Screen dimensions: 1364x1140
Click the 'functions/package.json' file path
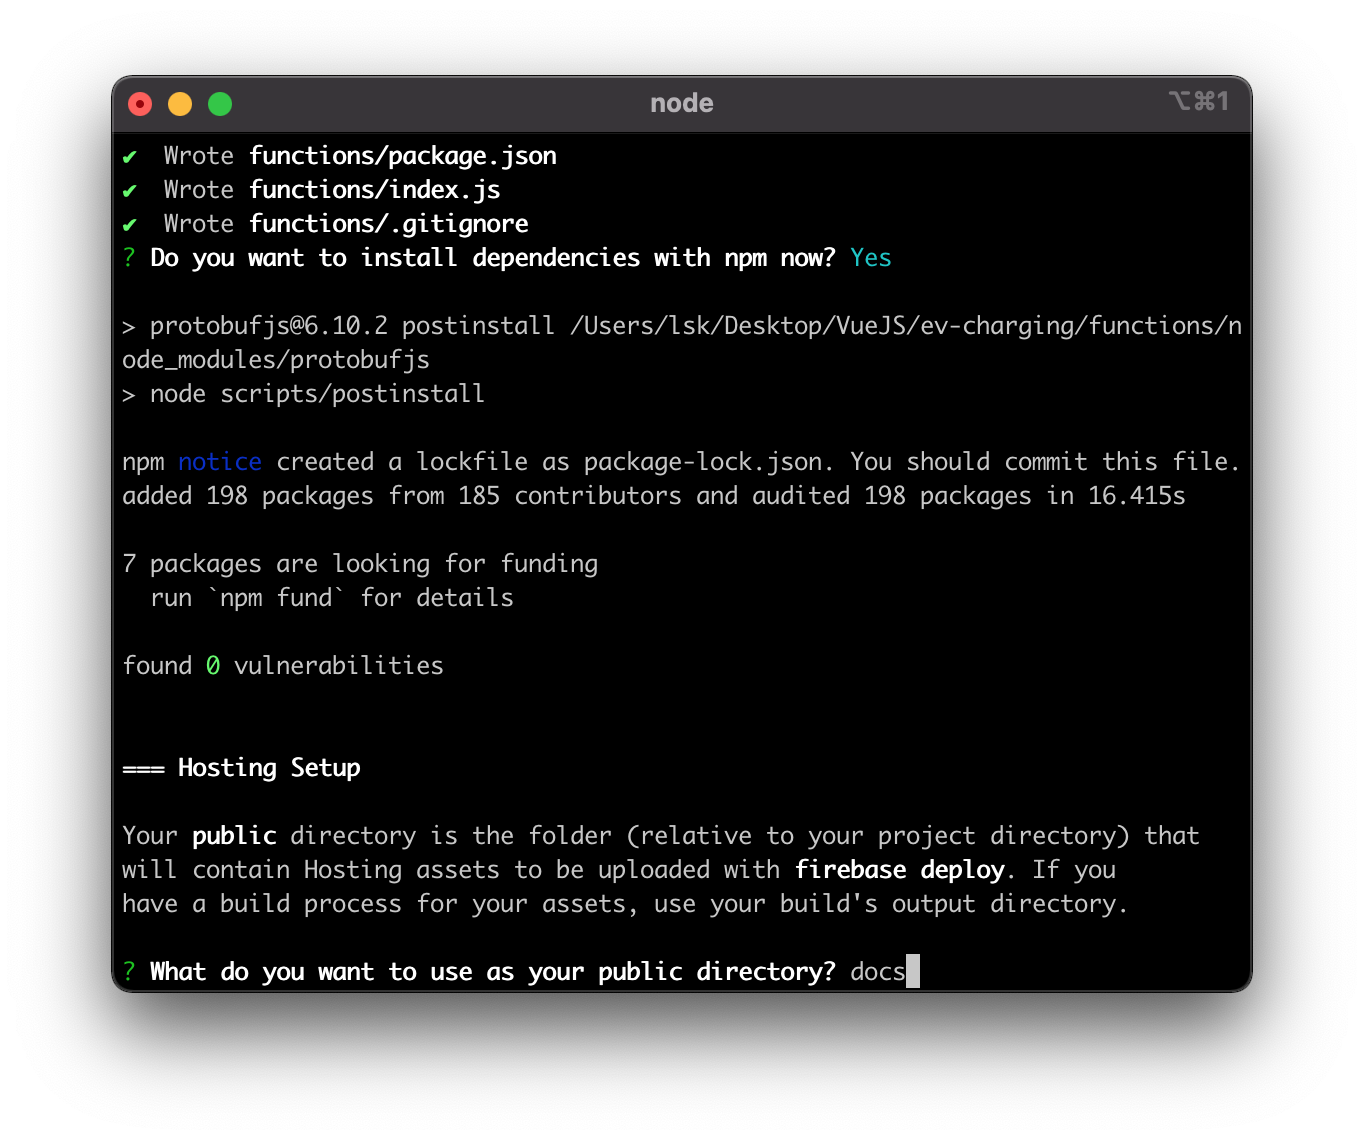coord(403,156)
